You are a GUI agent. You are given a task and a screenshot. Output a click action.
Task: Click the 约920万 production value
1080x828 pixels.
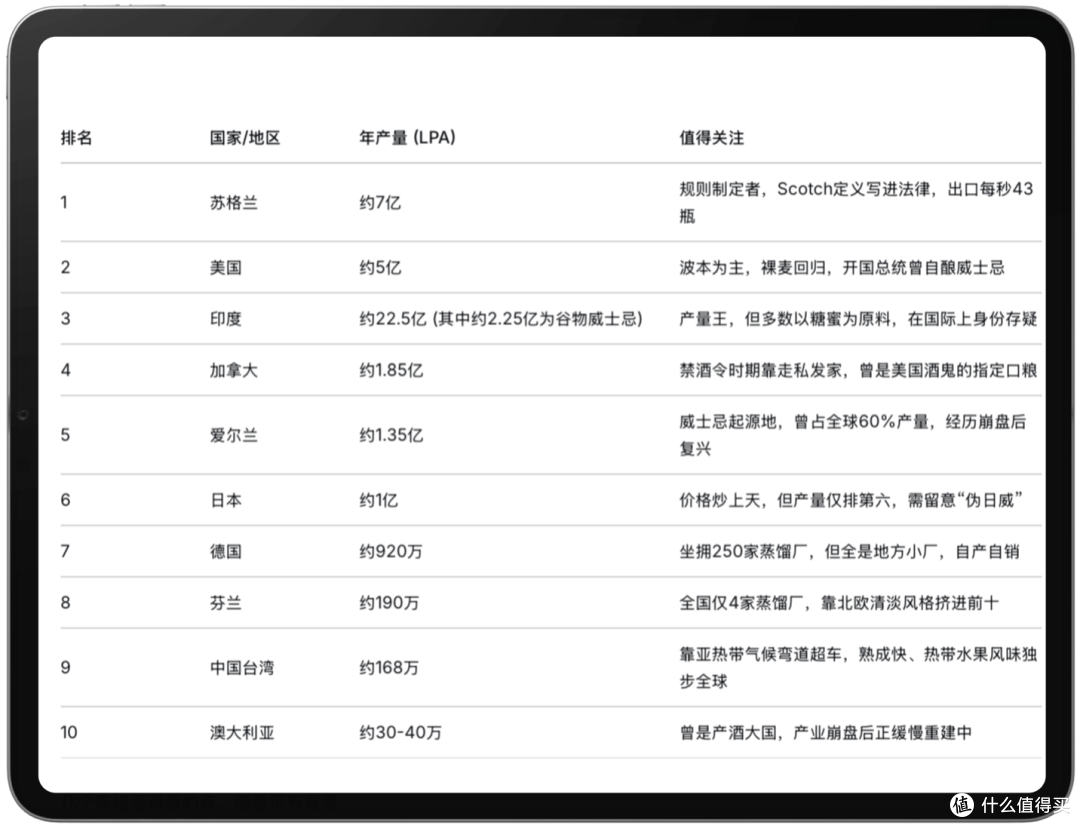pos(391,552)
